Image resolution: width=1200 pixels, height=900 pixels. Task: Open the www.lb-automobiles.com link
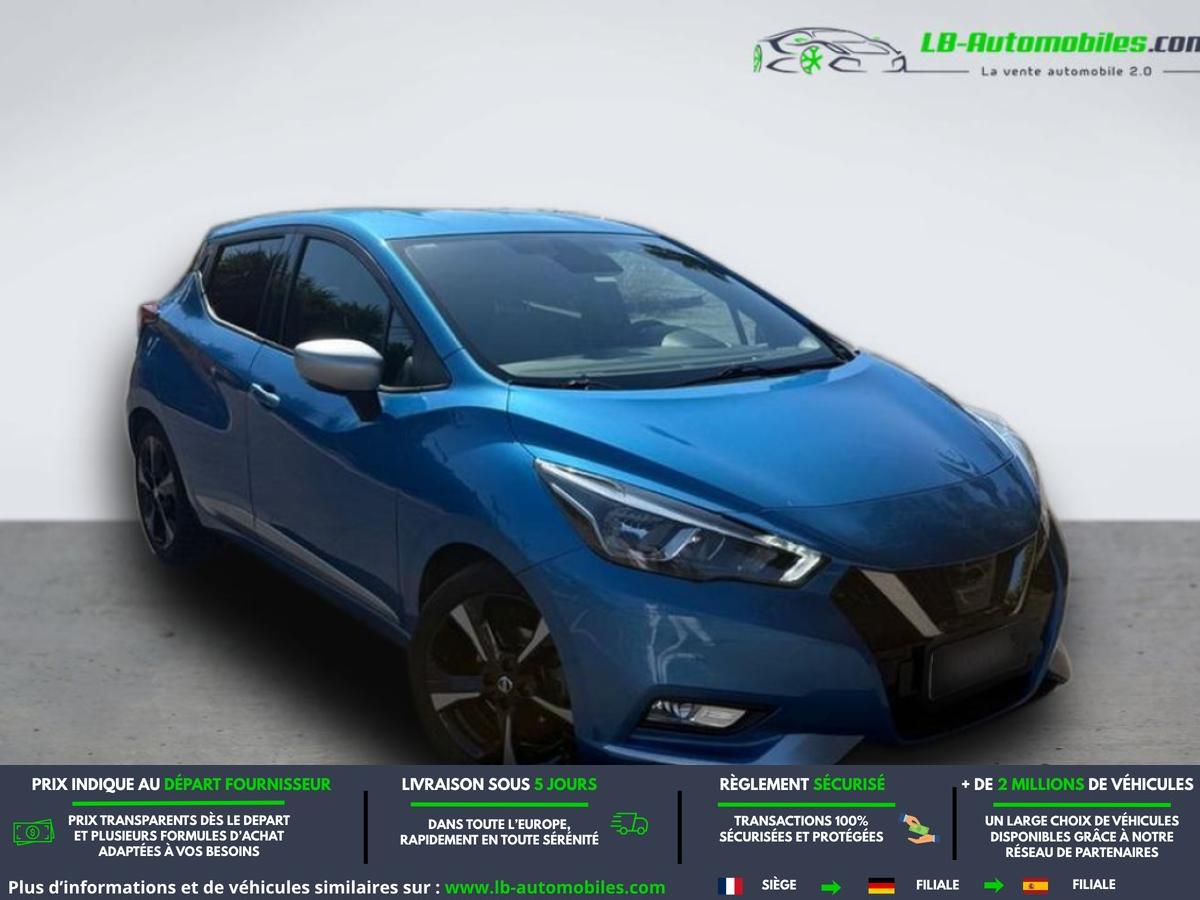coord(555,887)
